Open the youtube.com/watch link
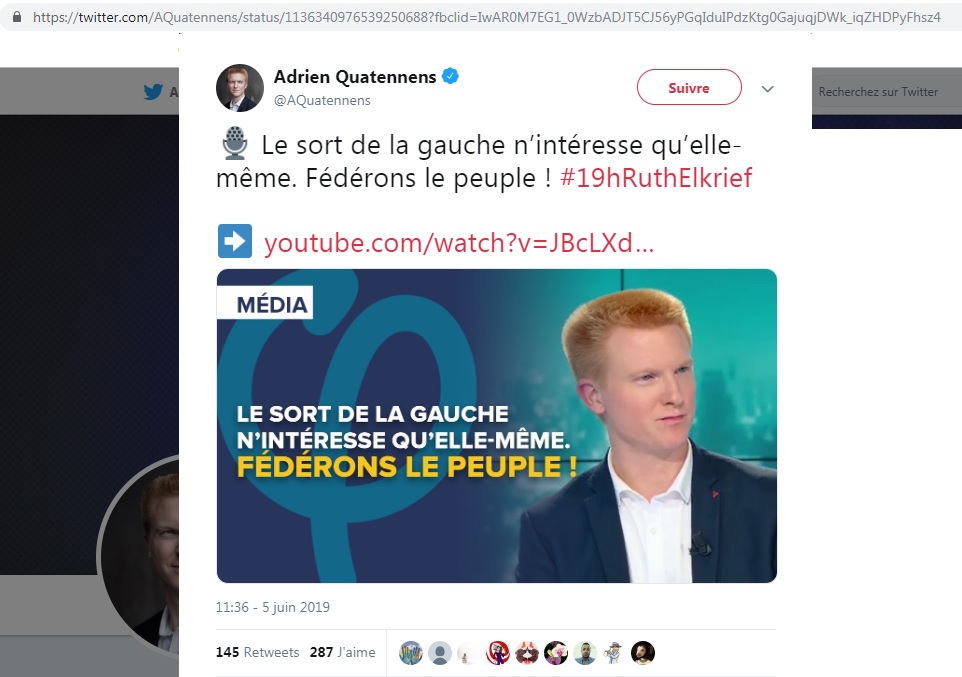Image resolution: width=962 pixels, height=677 pixels. [x=459, y=243]
